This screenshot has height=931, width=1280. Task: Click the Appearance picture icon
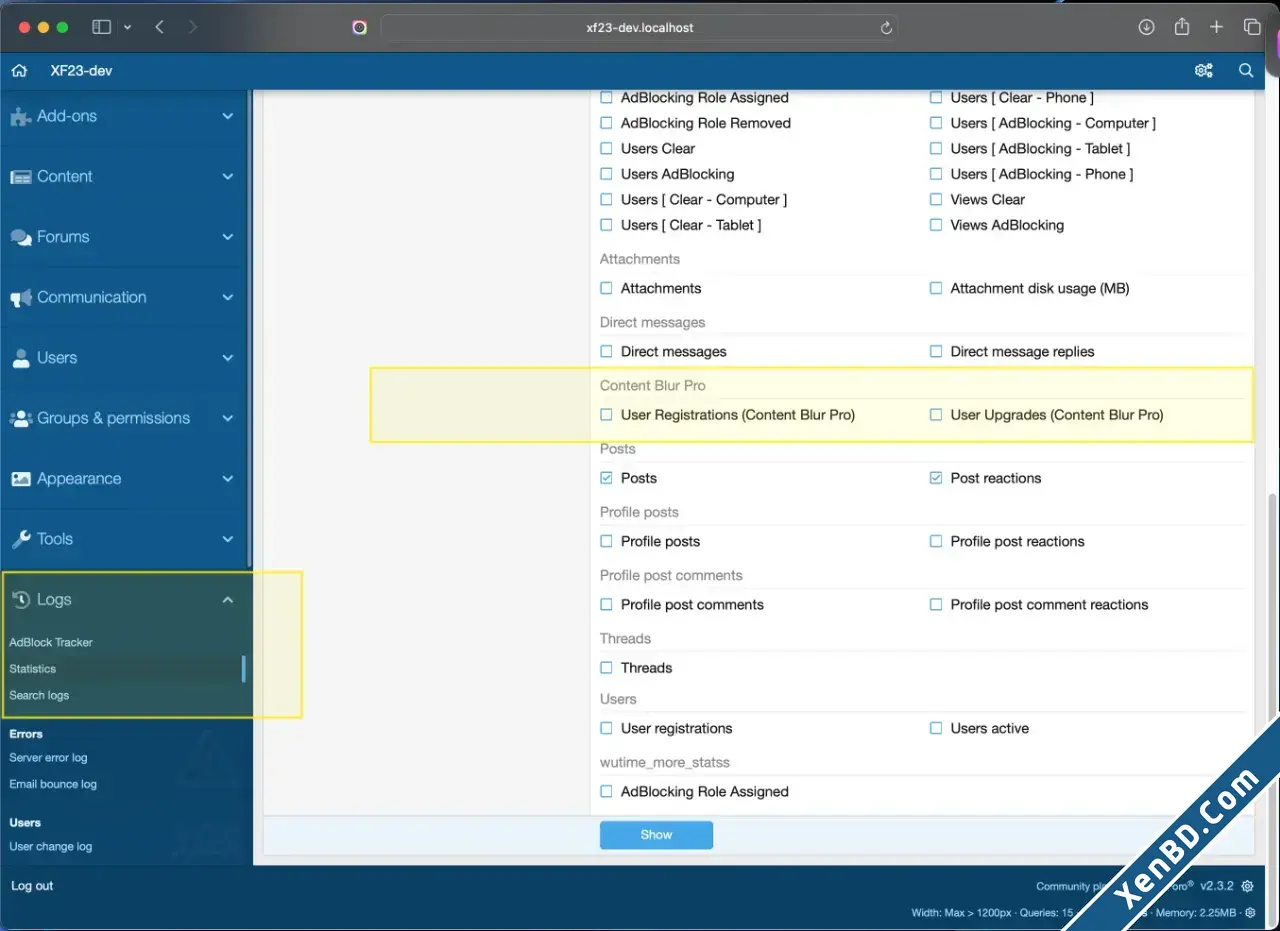point(20,479)
